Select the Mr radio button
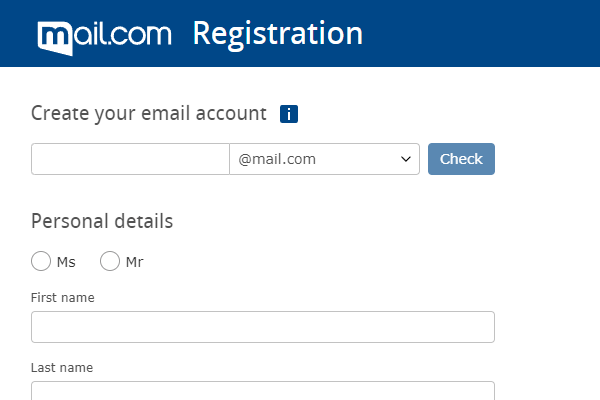The height and width of the screenshot is (400, 600). 110,262
